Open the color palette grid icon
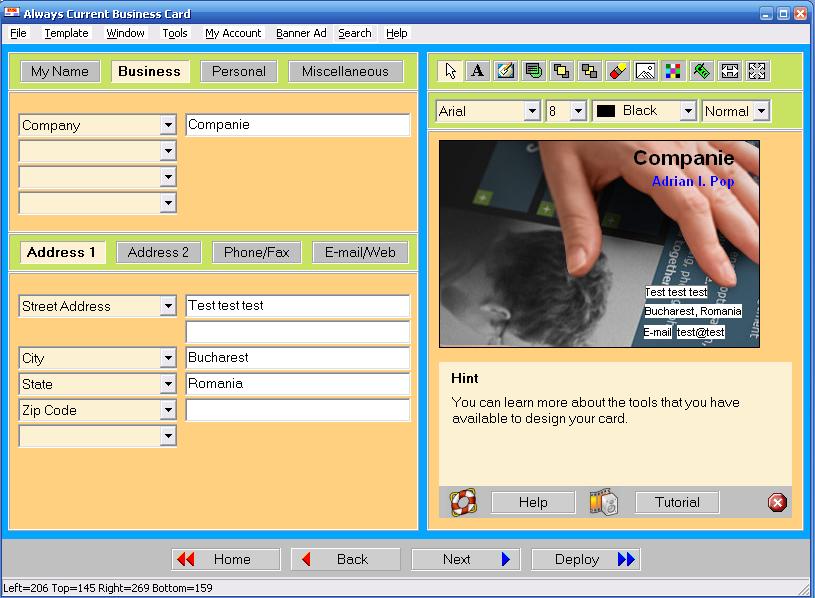The width and height of the screenshot is (815, 598). point(673,71)
